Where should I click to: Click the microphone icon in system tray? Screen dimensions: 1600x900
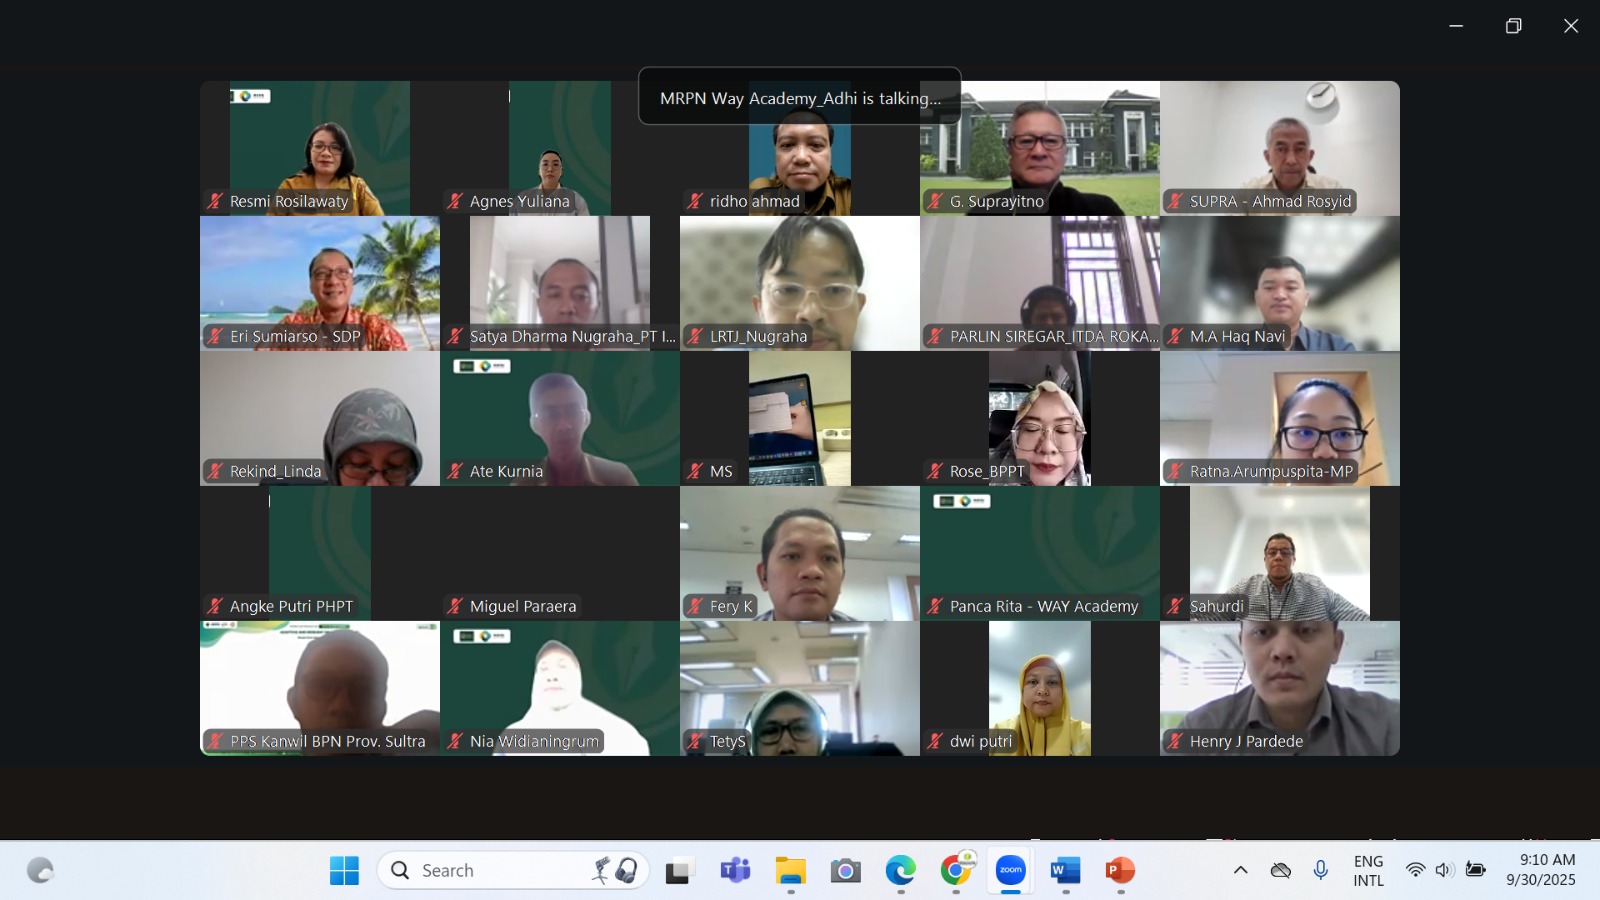(1320, 870)
